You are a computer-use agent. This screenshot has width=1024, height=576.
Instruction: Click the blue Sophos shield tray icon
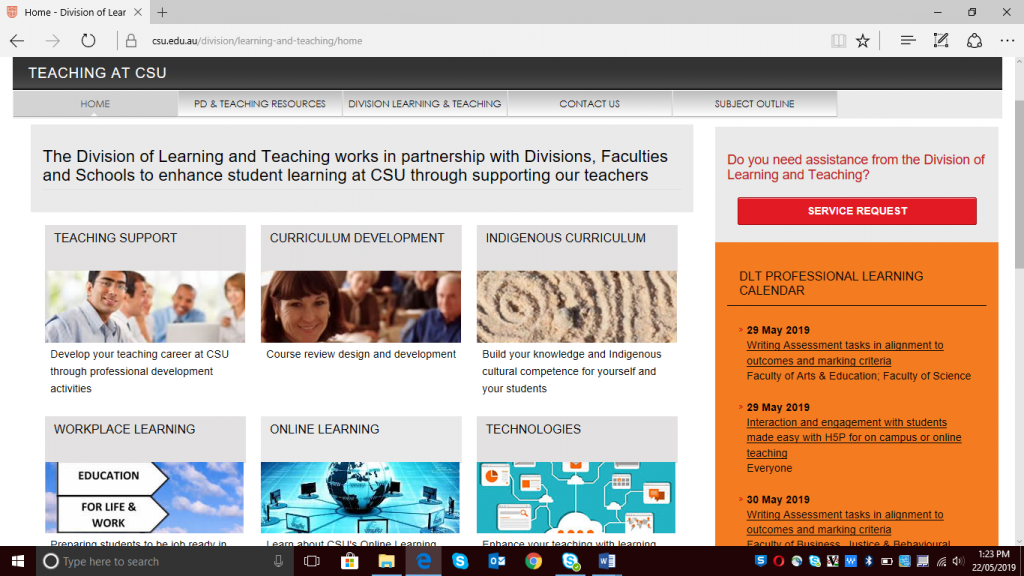point(761,560)
